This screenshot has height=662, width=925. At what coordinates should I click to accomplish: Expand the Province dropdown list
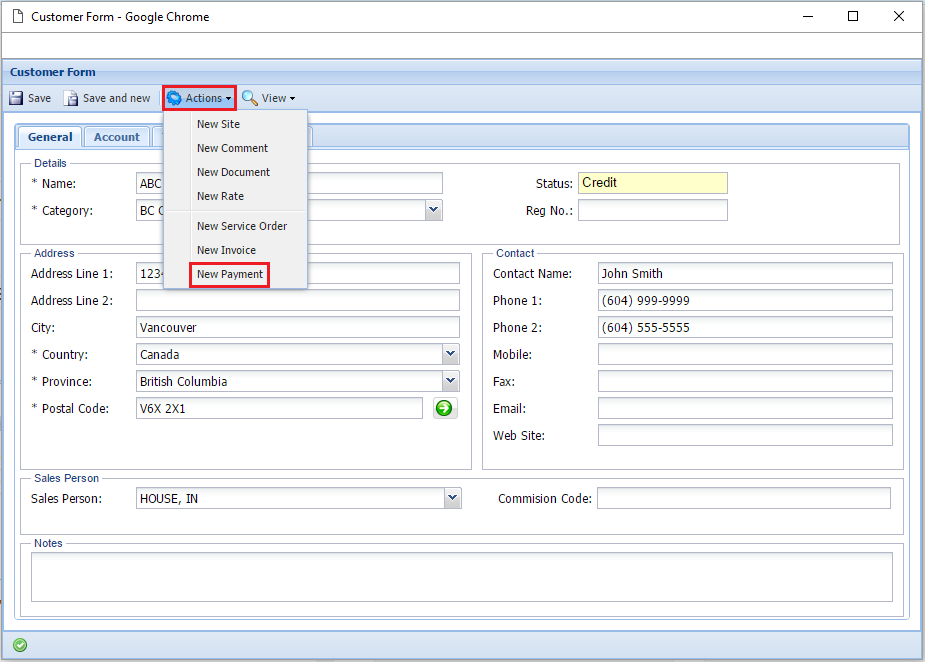(450, 381)
